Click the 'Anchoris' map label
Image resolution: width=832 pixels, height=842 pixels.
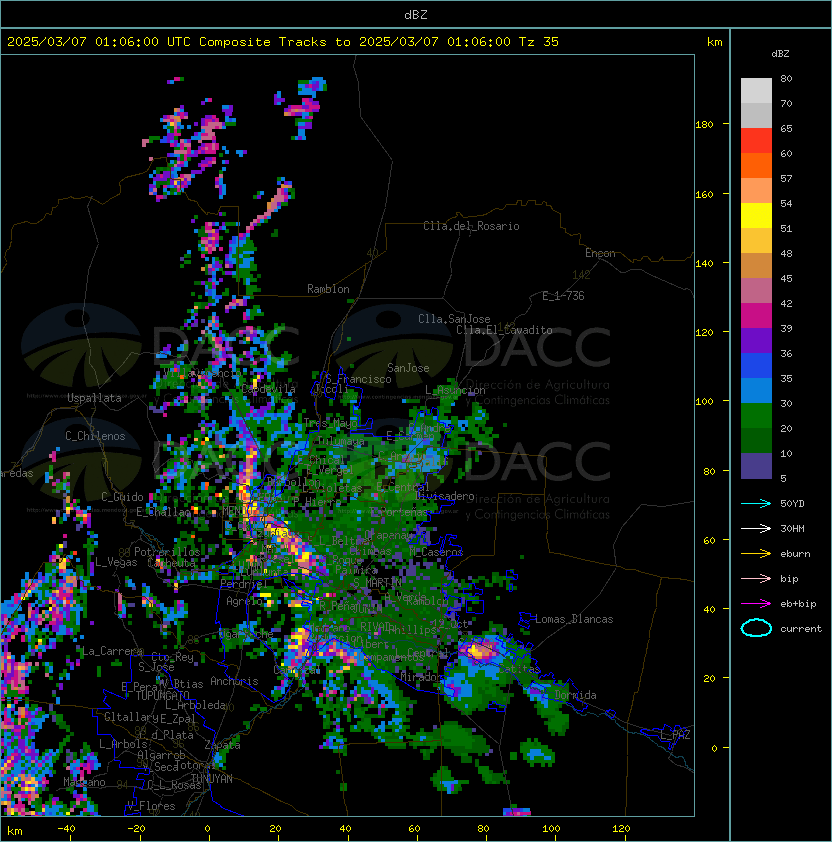click(x=234, y=681)
